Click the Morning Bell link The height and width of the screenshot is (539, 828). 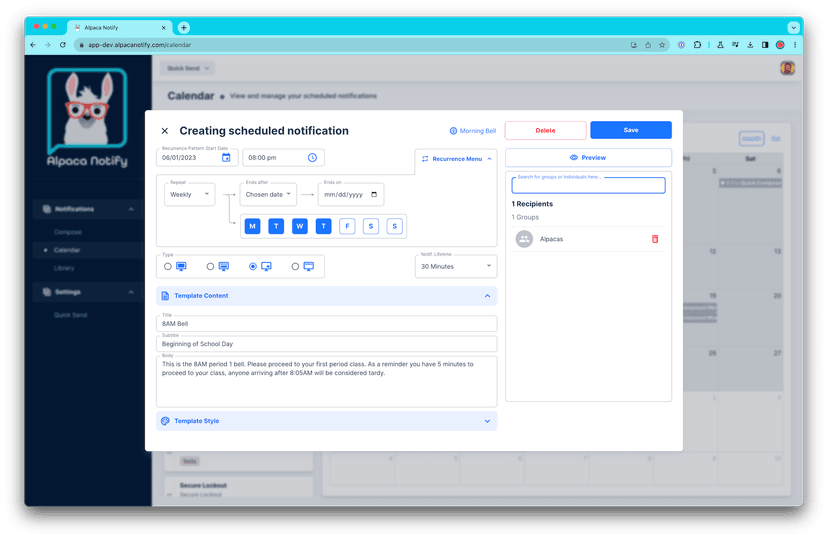click(477, 131)
